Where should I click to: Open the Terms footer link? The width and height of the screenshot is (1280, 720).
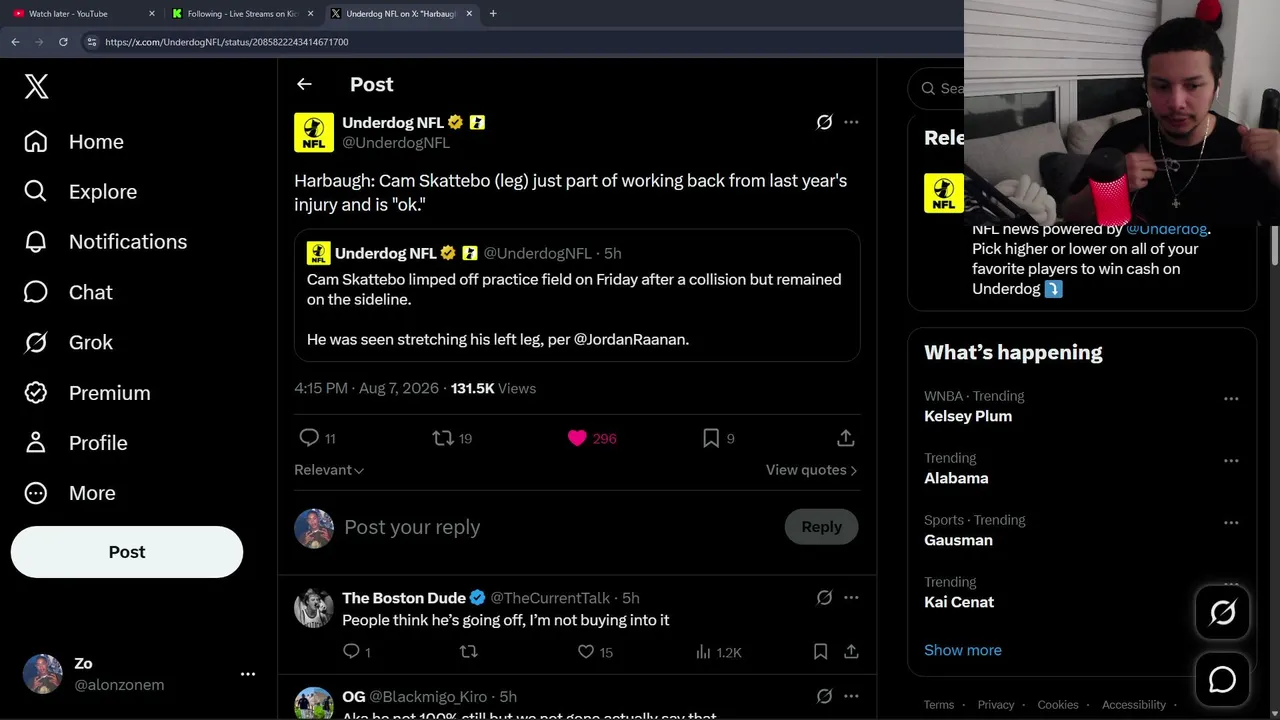[x=938, y=705]
